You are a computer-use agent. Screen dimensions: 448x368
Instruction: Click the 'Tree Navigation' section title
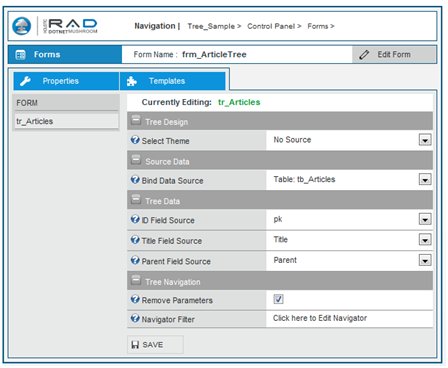pyautogui.click(x=173, y=282)
